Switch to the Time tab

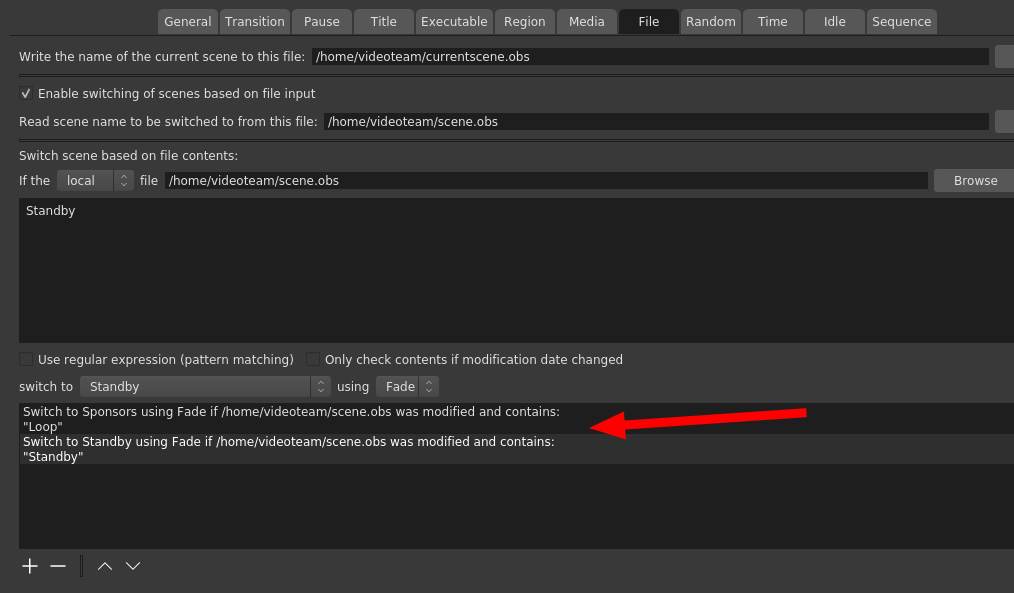click(773, 22)
